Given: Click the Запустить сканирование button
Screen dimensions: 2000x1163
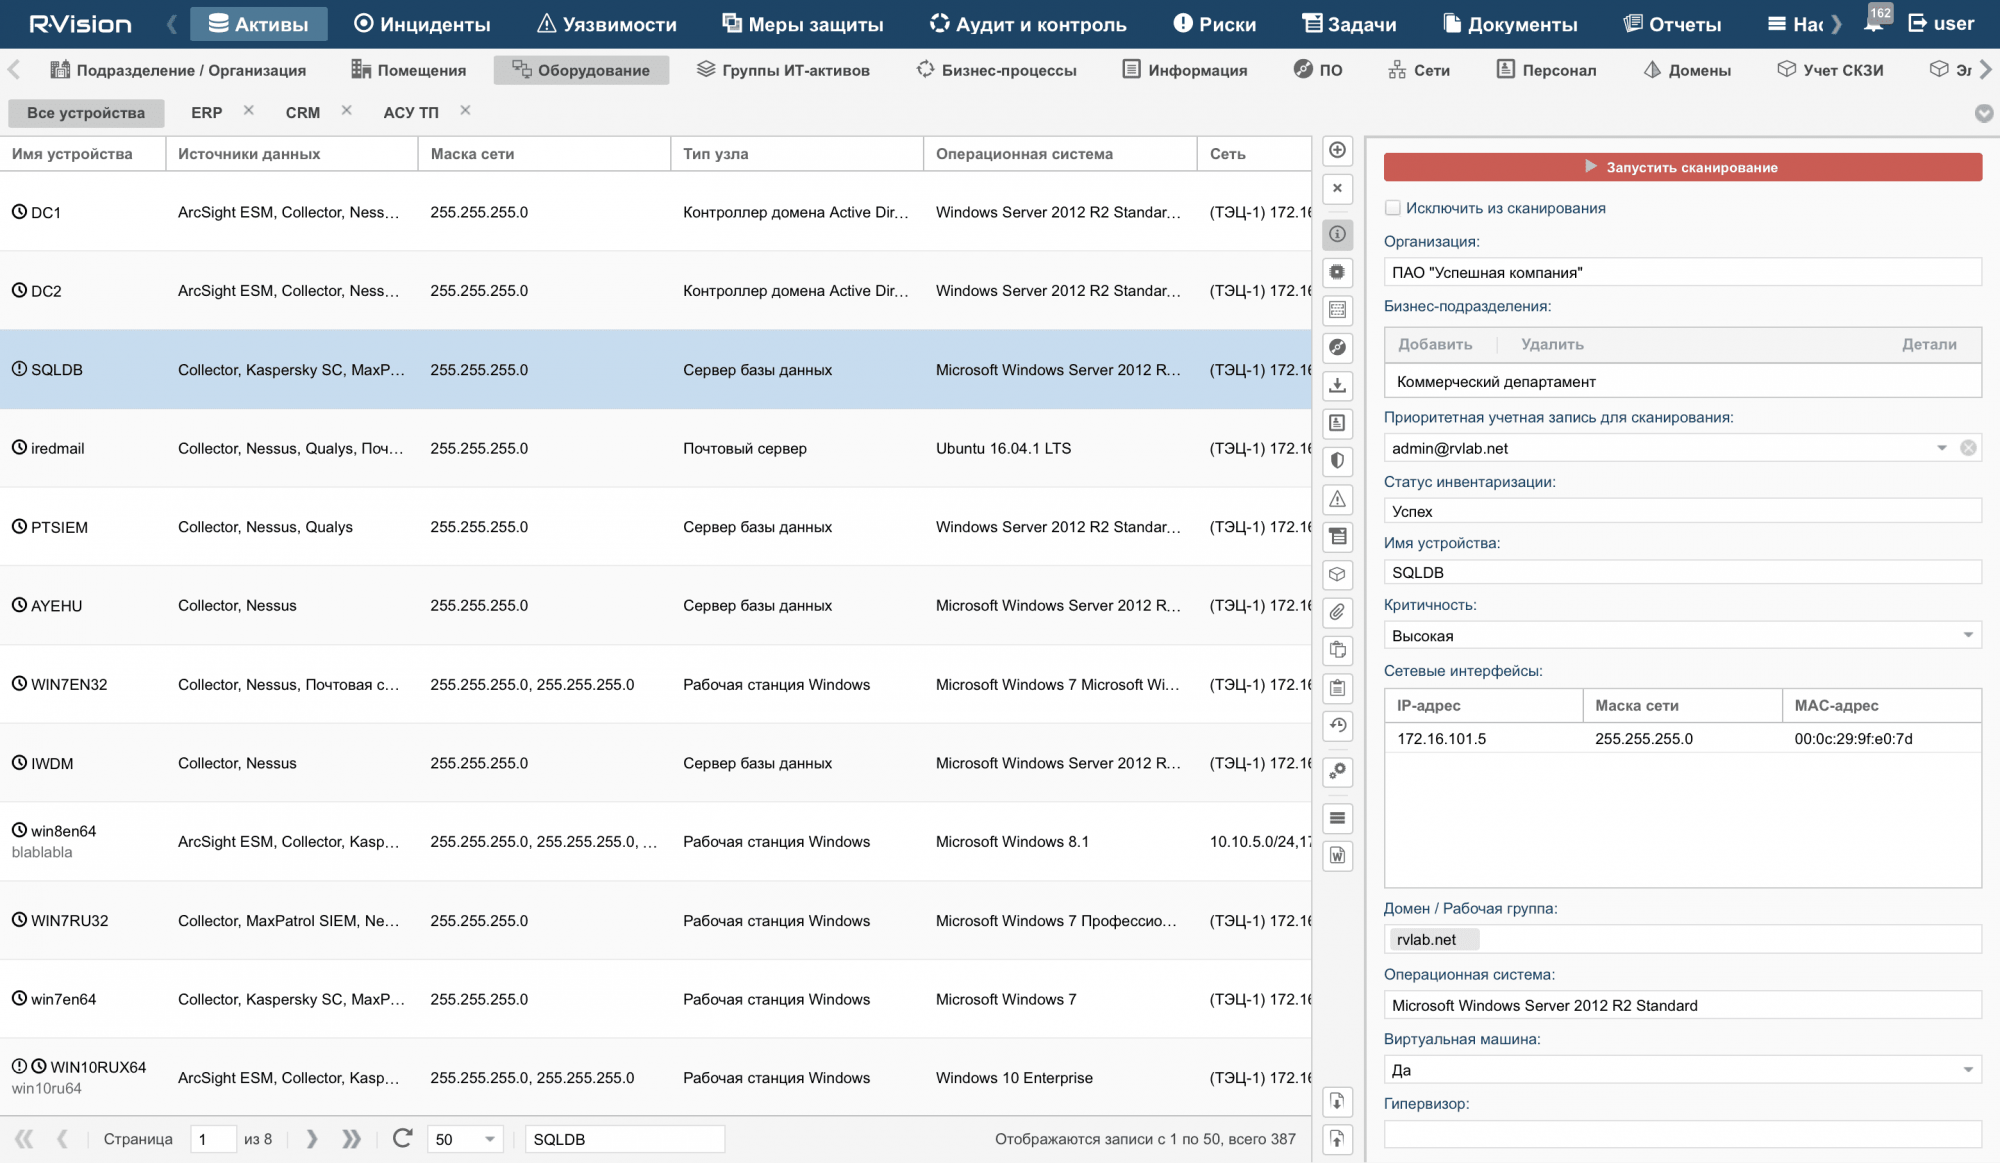Looking at the screenshot, I should [1682, 167].
